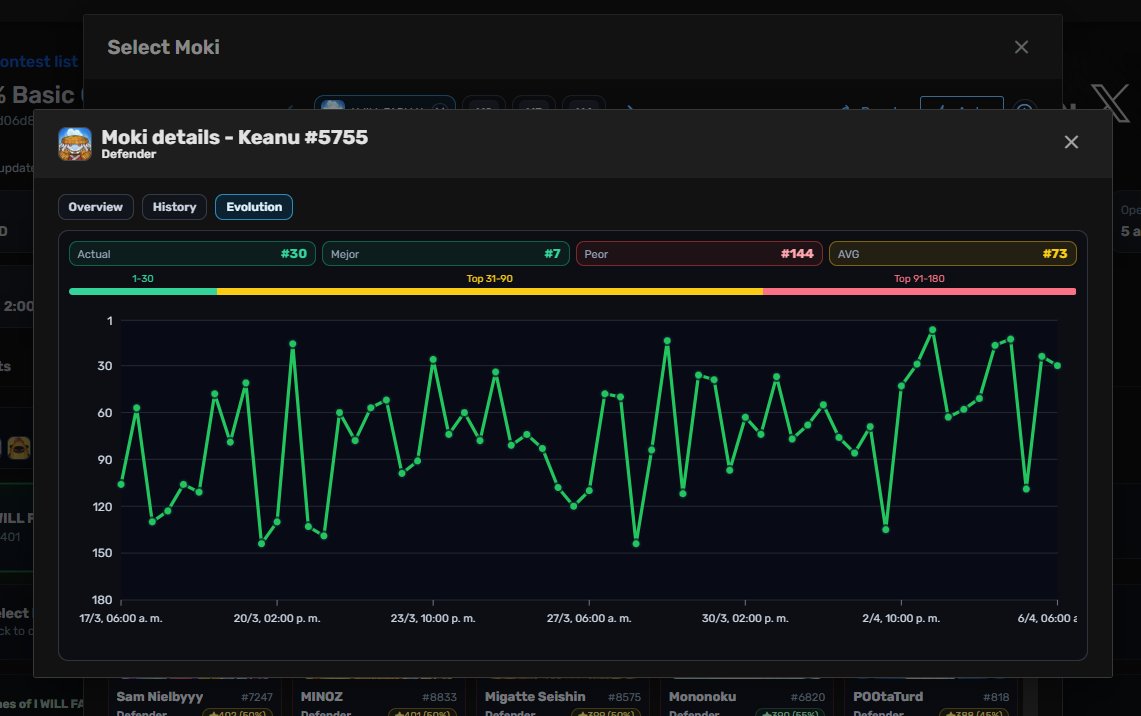1141x716 pixels.
Task: Click the '1-30' range label
Action: point(143,279)
